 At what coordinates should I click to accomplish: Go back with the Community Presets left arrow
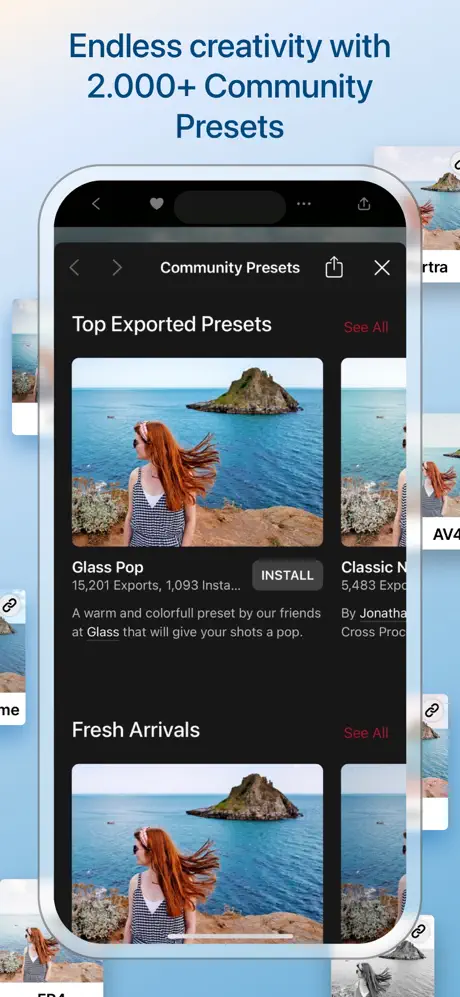pos(74,268)
